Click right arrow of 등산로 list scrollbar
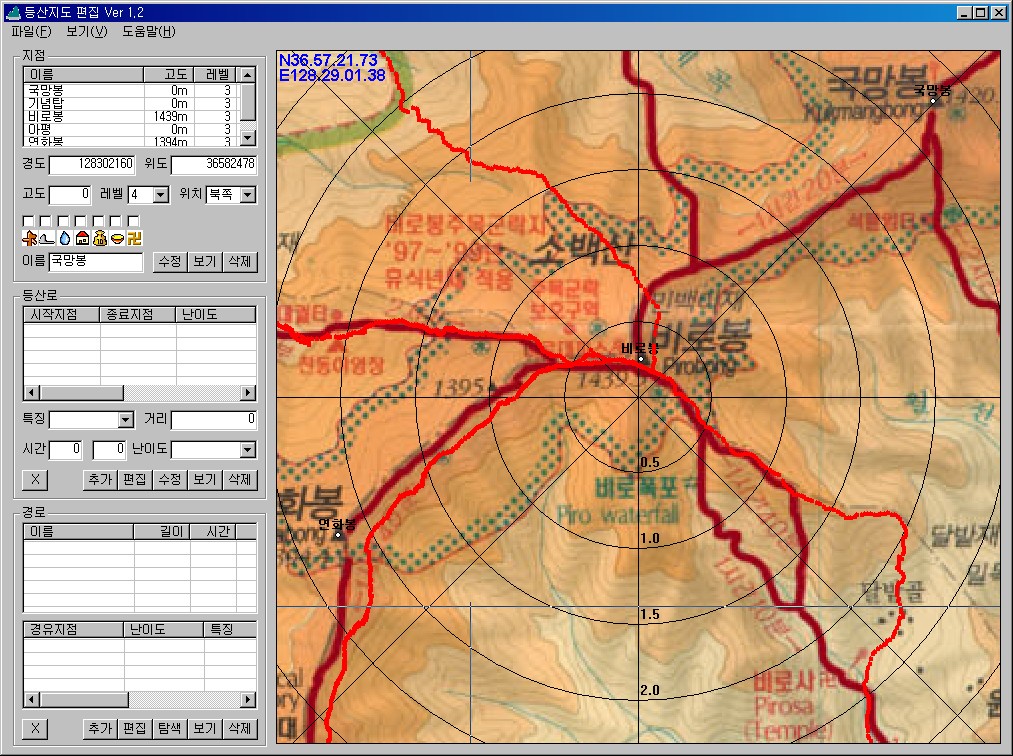The width and height of the screenshot is (1013, 756). point(248,392)
